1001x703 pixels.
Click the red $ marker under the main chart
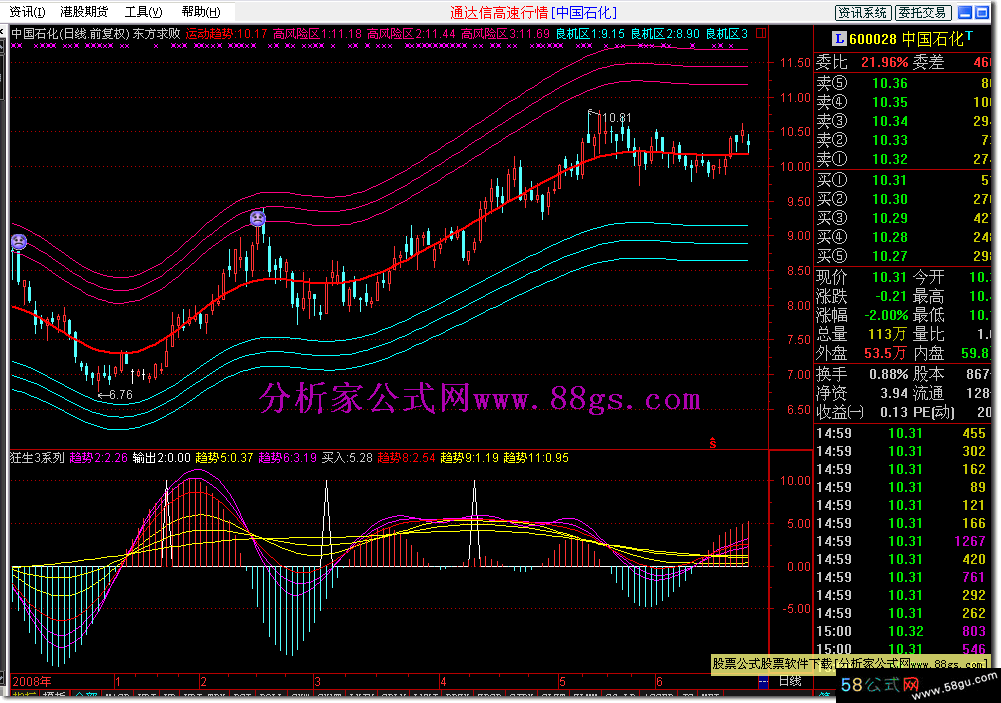(x=712, y=443)
